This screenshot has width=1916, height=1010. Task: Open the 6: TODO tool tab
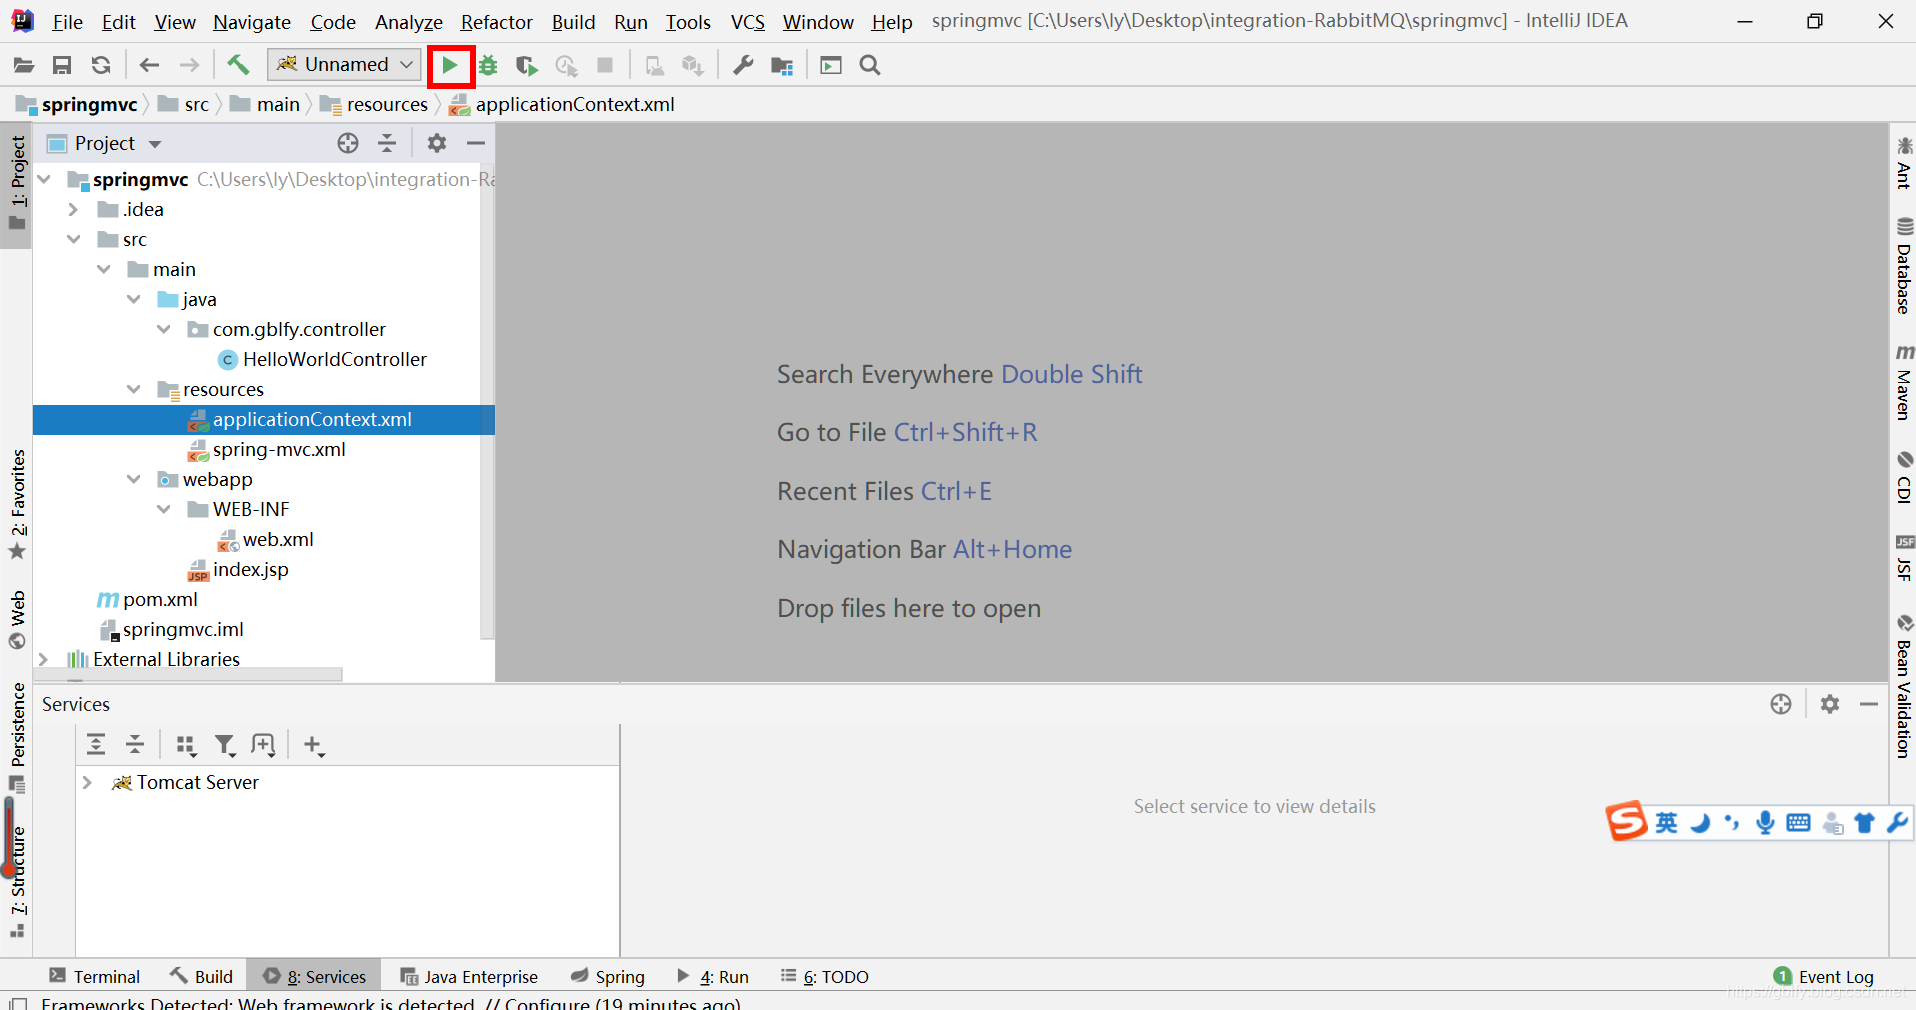point(825,976)
